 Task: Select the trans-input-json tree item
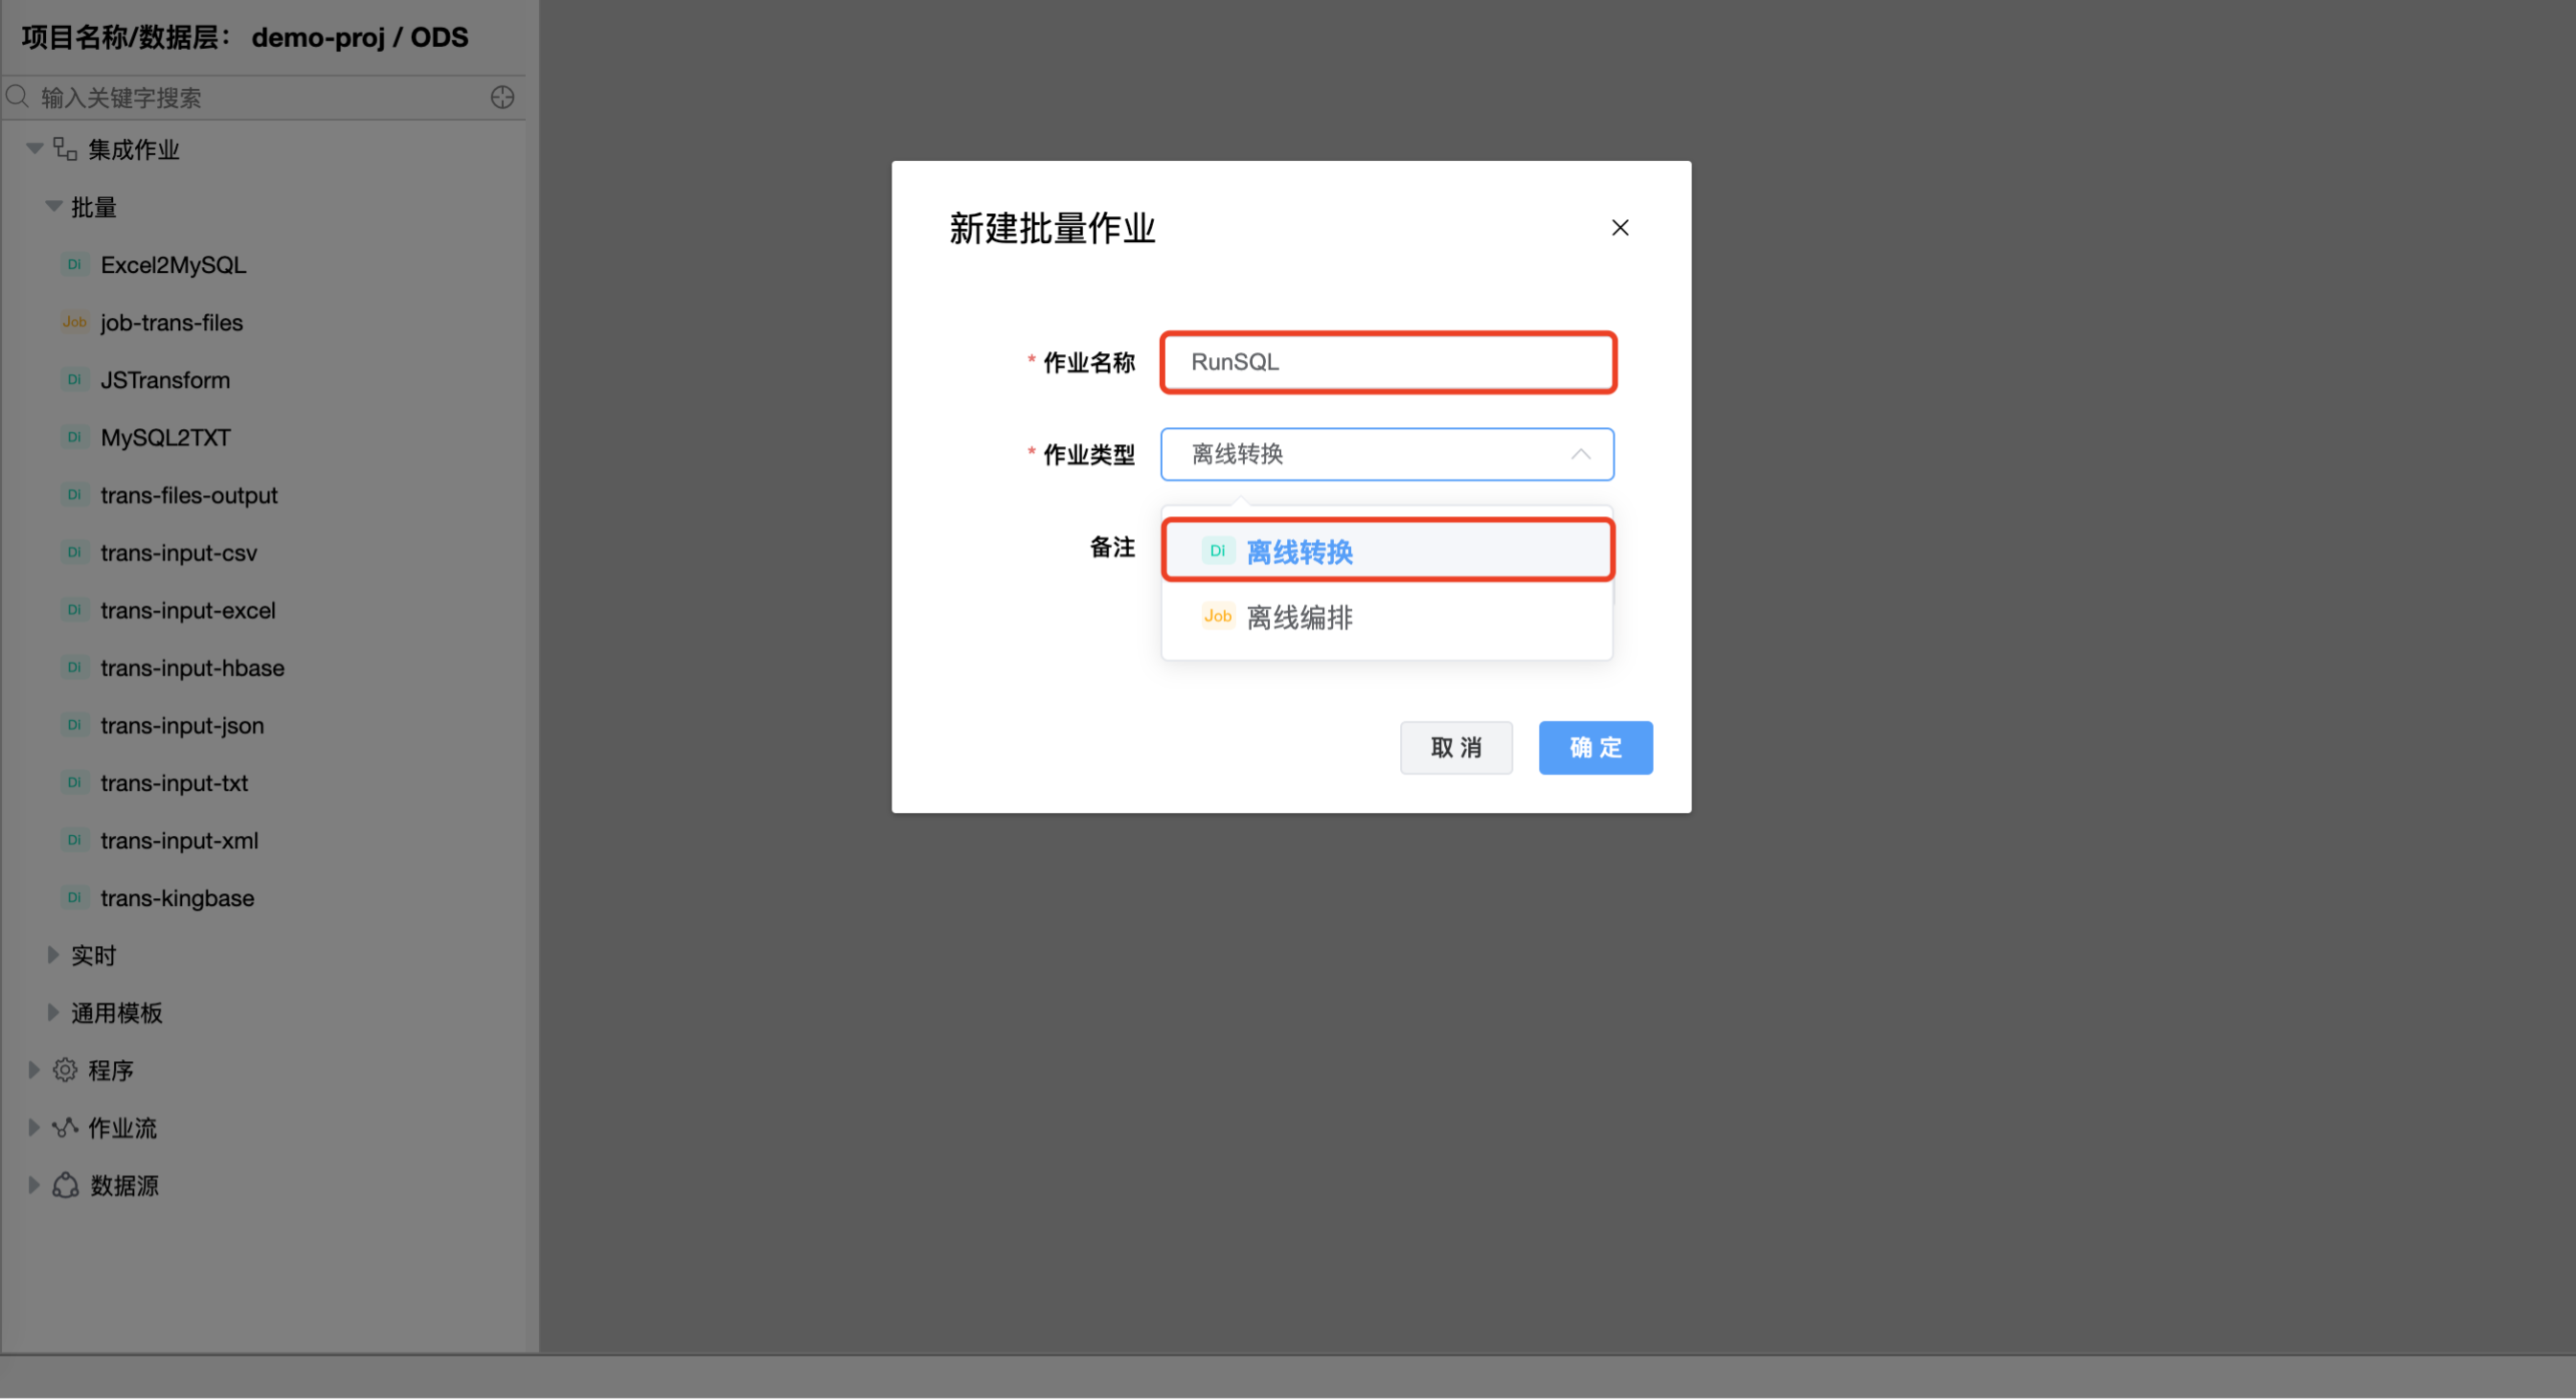click(x=181, y=725)
